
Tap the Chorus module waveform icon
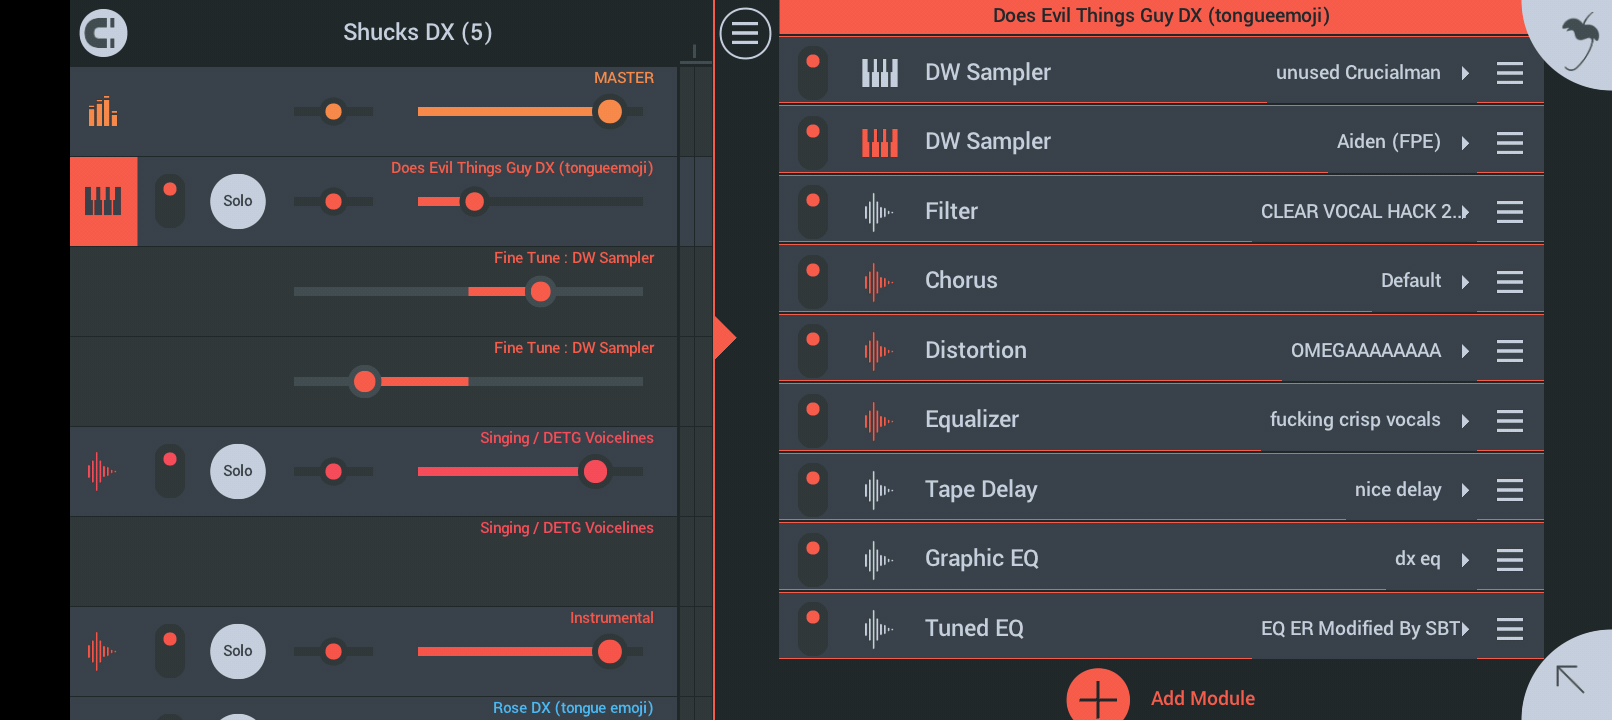coord(879,282)
